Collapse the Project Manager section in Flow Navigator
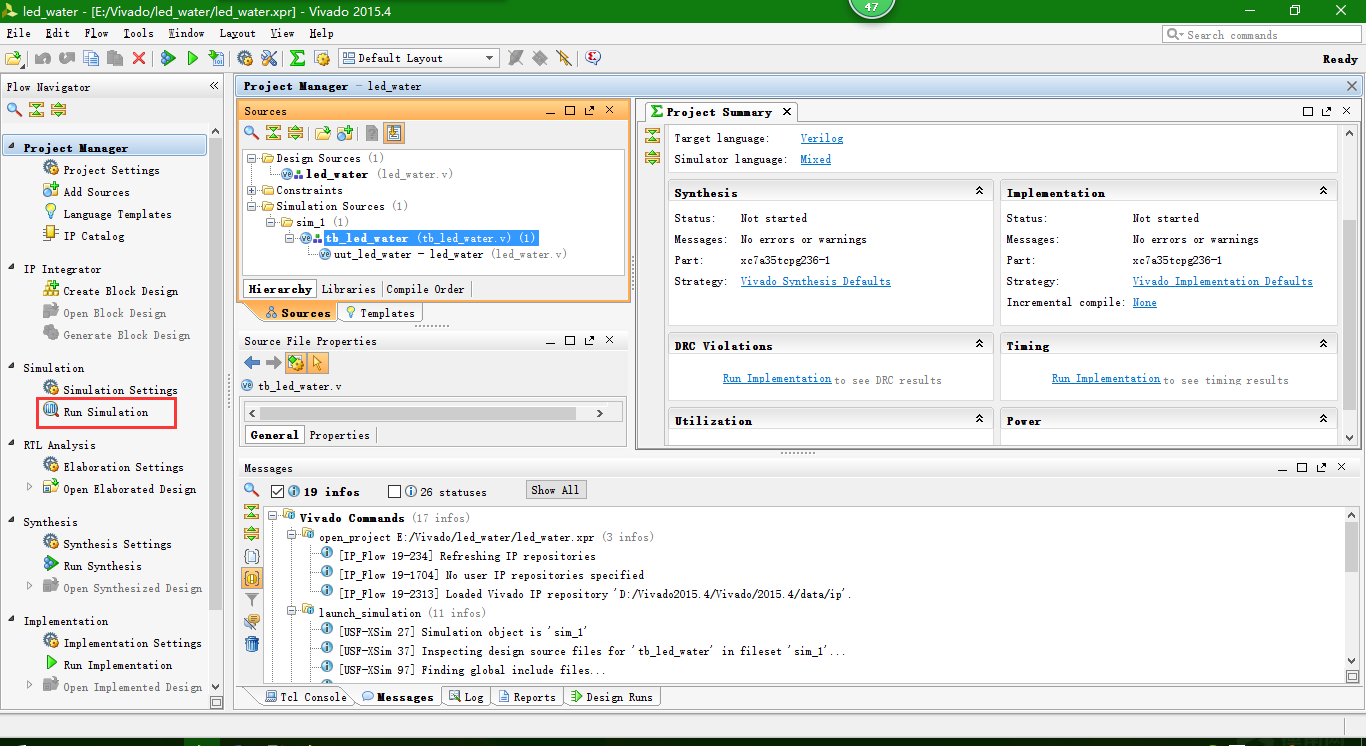The height and width of the screenshot is (746, 1366). [x=12, y=147]
